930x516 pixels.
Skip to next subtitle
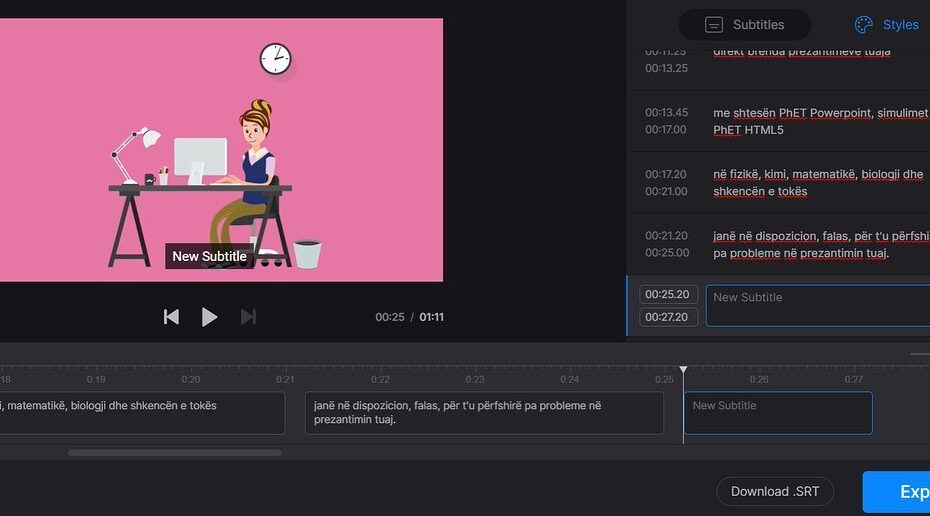pos(248,317)
